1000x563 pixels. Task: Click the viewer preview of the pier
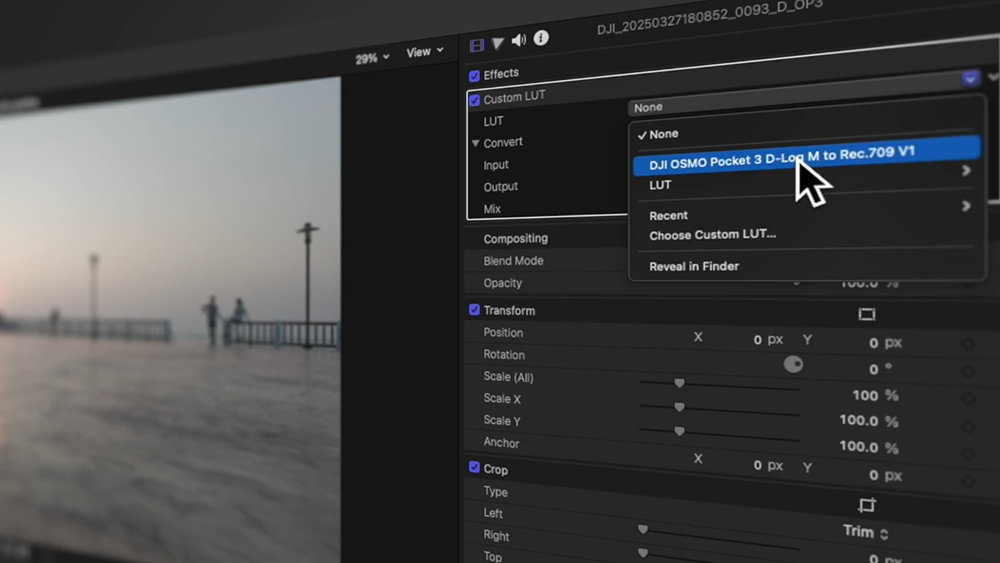(x=170, y=319)
